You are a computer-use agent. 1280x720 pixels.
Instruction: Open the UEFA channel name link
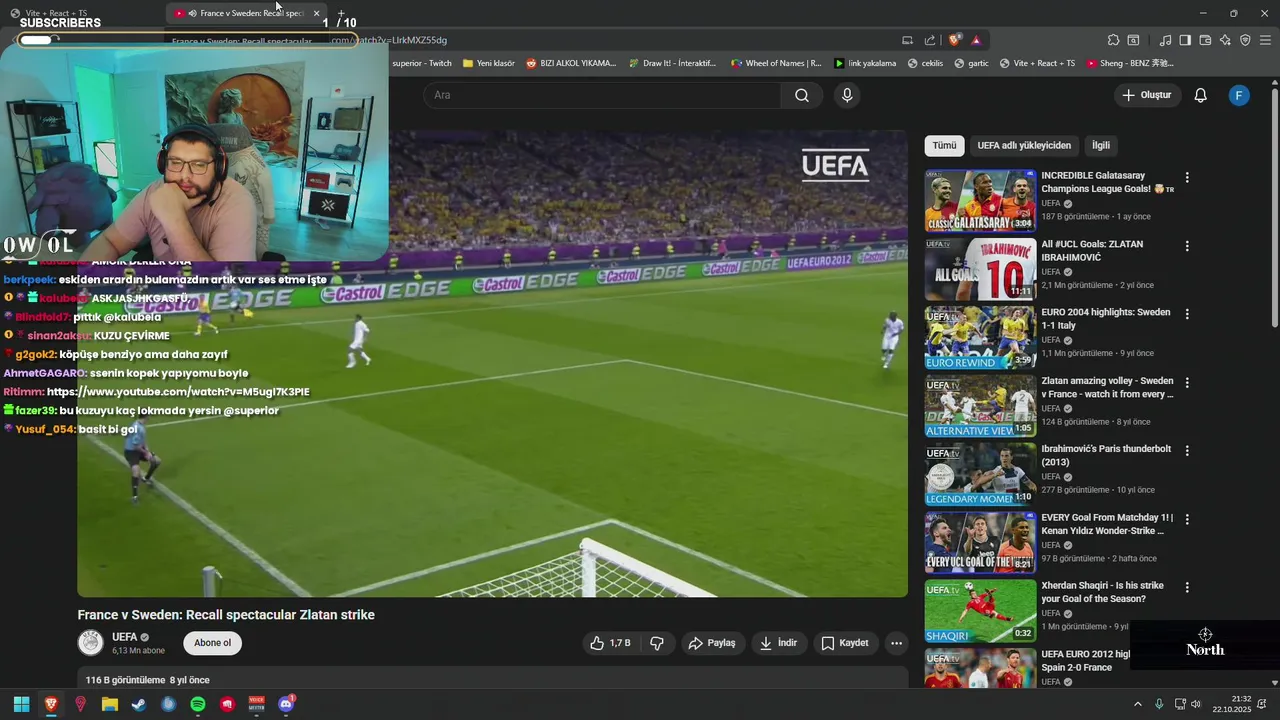[x=124, y=637]
